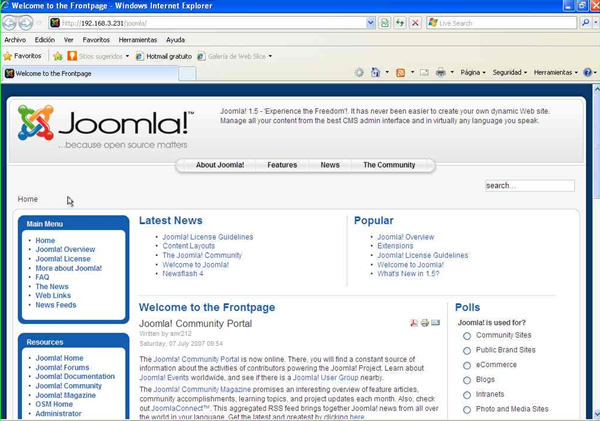Screen dimensions: 600x421
Task: Select the eCommerce poll option
Action: pyautogui.click(x=467, y=366)
